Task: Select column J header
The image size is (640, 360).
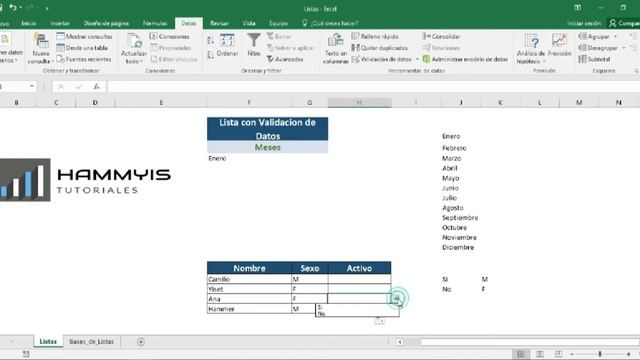Action: click(461, 102)
